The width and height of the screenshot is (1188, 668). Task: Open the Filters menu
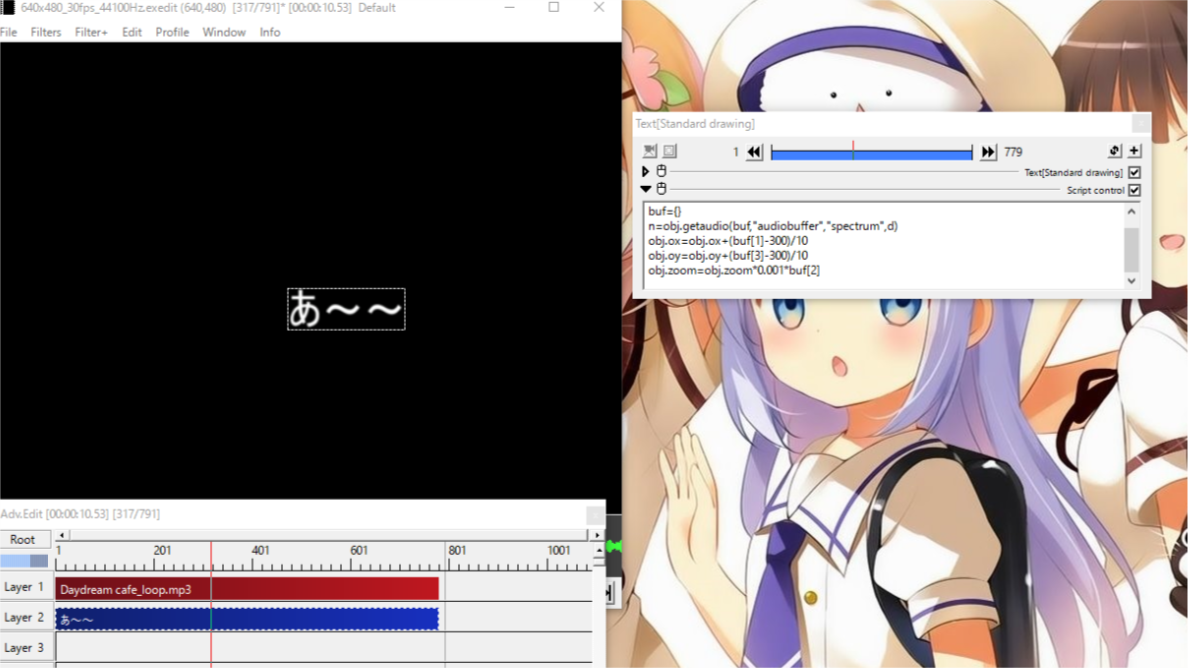pyautogui.click(x=45, y=32)
